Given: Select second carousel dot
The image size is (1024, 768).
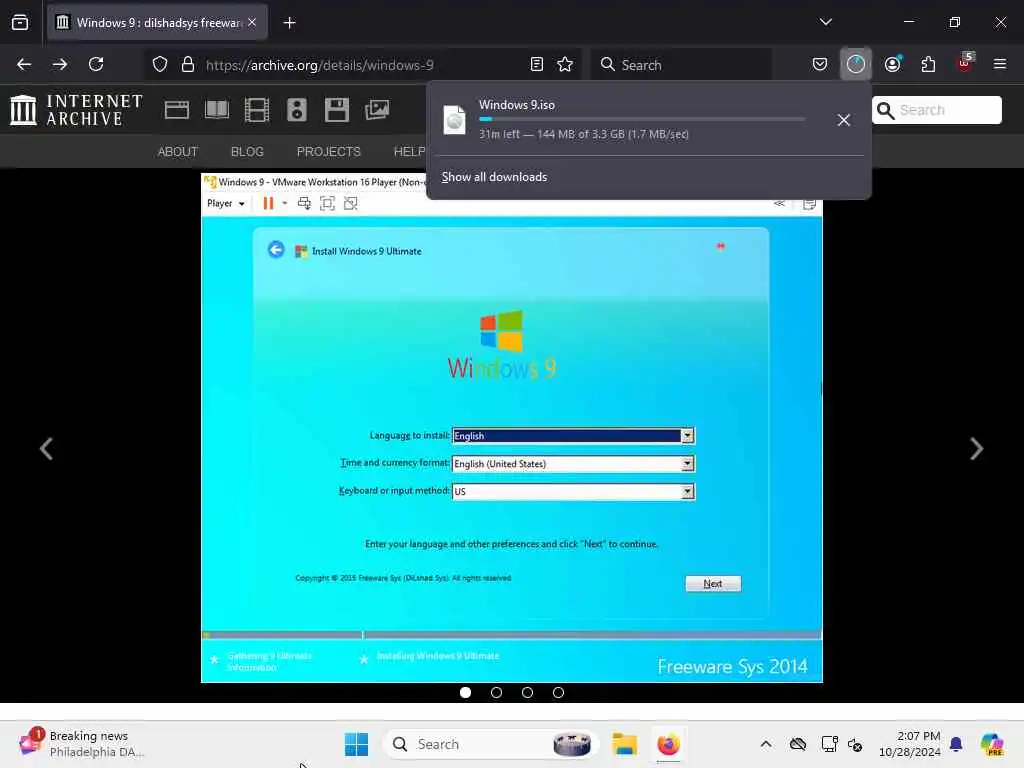Looking at the screenshot, I should coord(496,693).
